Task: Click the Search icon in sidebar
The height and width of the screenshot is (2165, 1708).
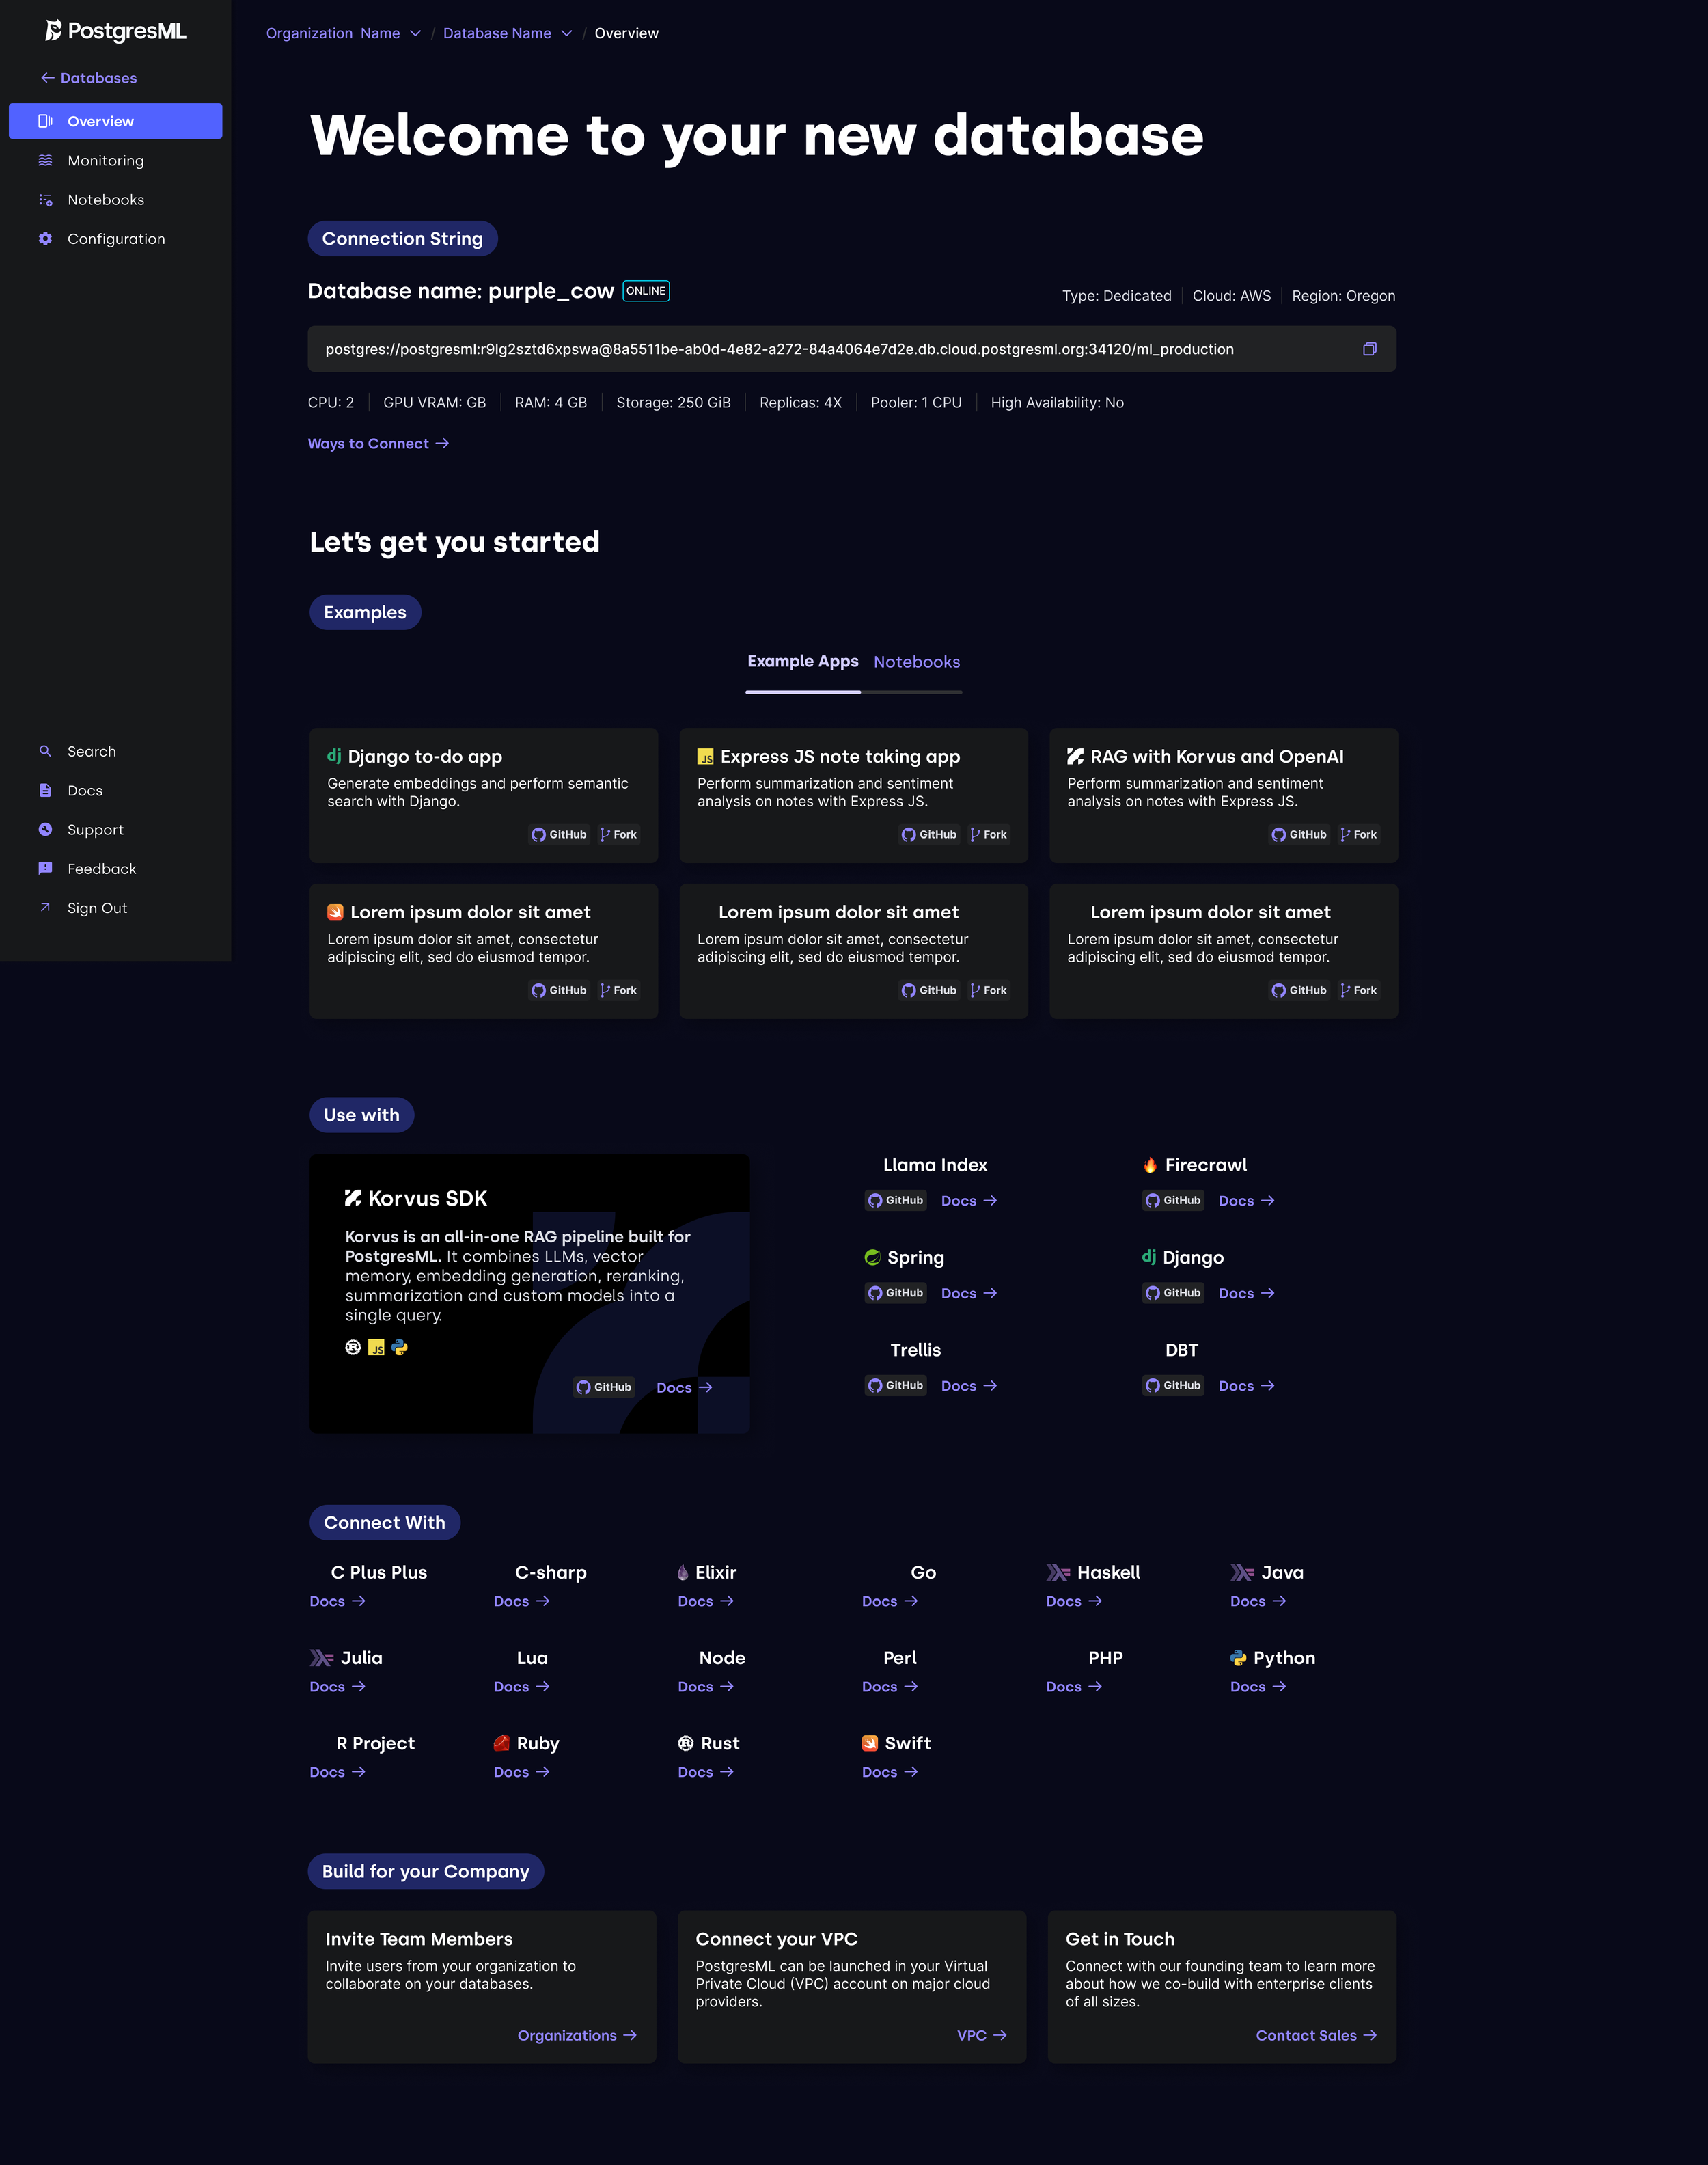Action: [x=45, y=751]
